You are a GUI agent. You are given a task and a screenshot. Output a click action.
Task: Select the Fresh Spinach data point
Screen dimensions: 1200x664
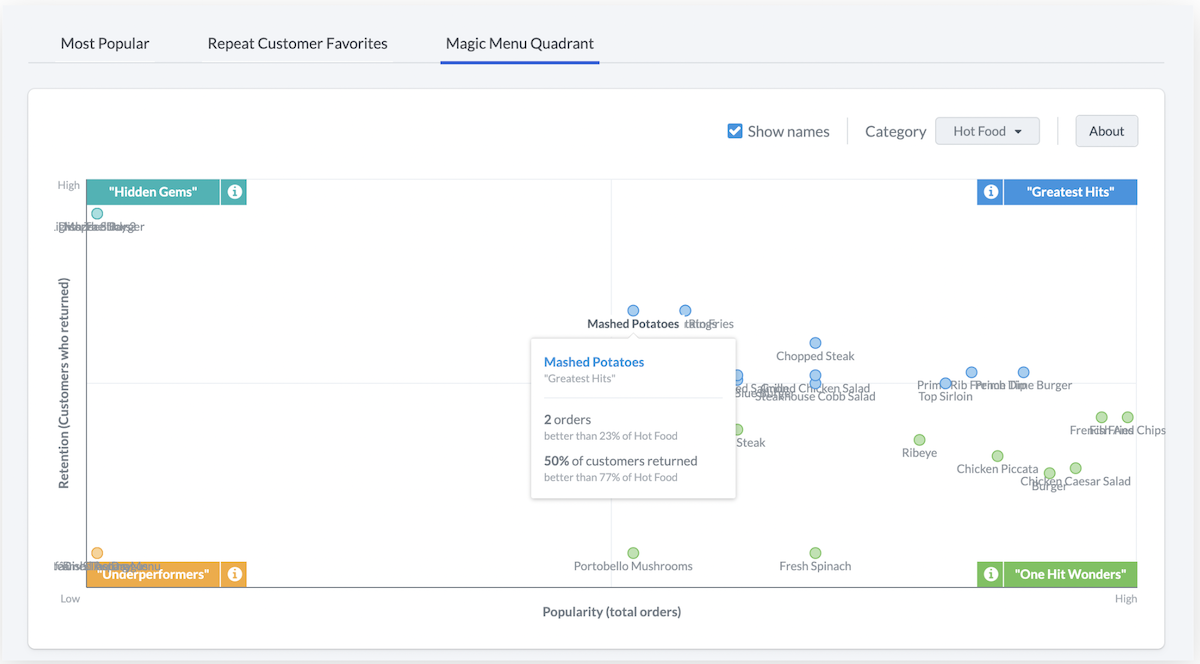coord(815,553)
